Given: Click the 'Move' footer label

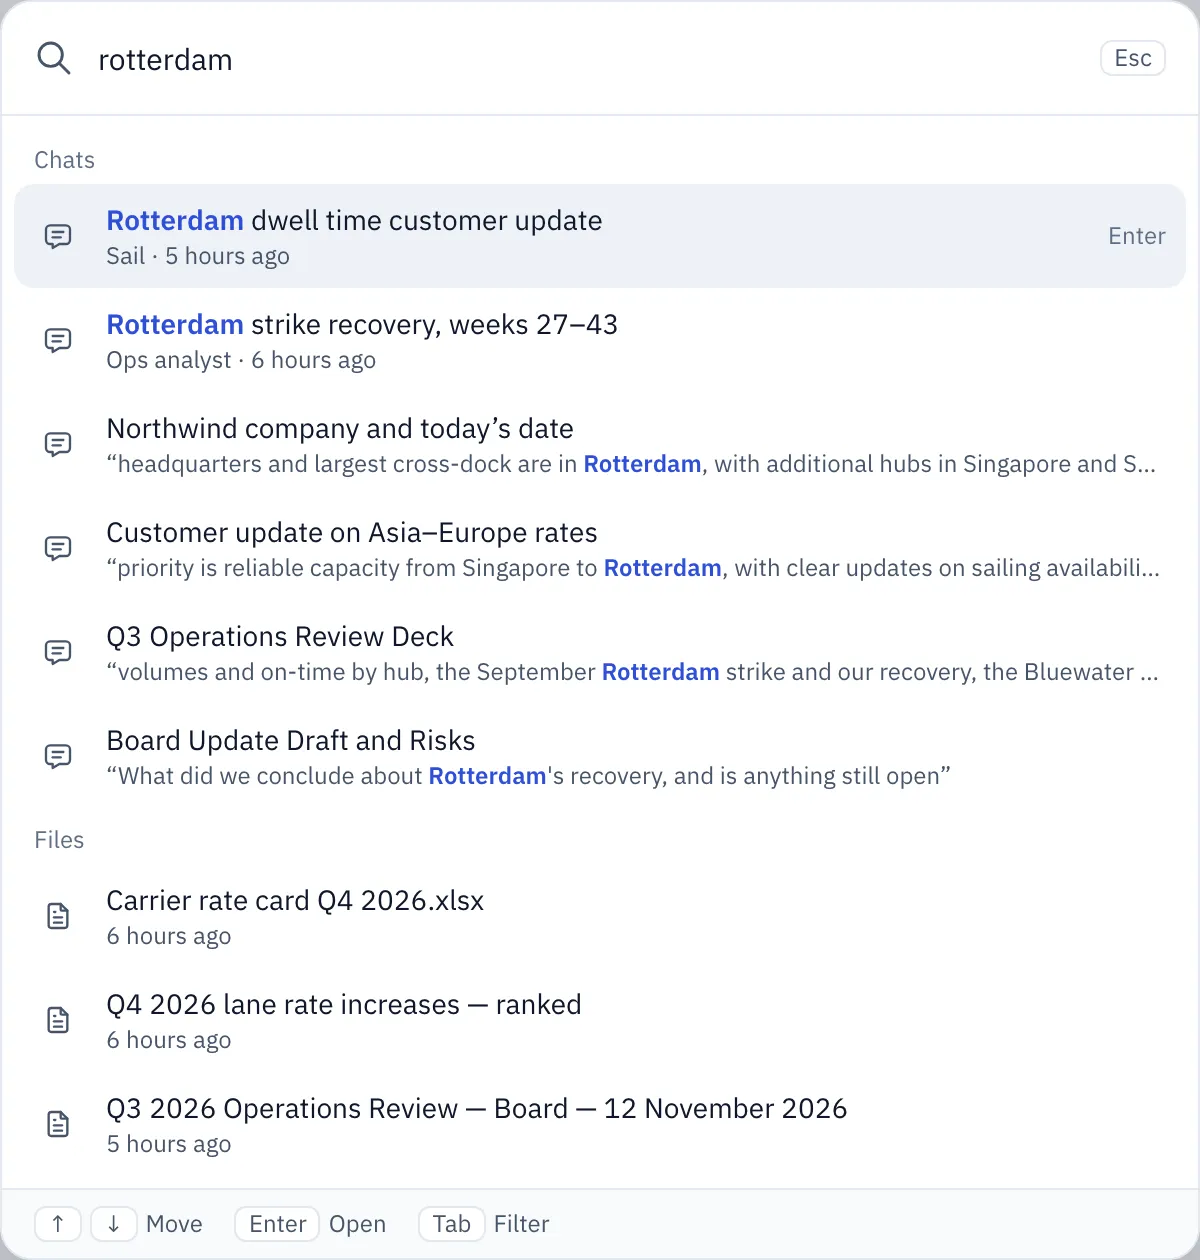Looking at the screenshot, I should pyautogui.click(x=174, y=1224).
